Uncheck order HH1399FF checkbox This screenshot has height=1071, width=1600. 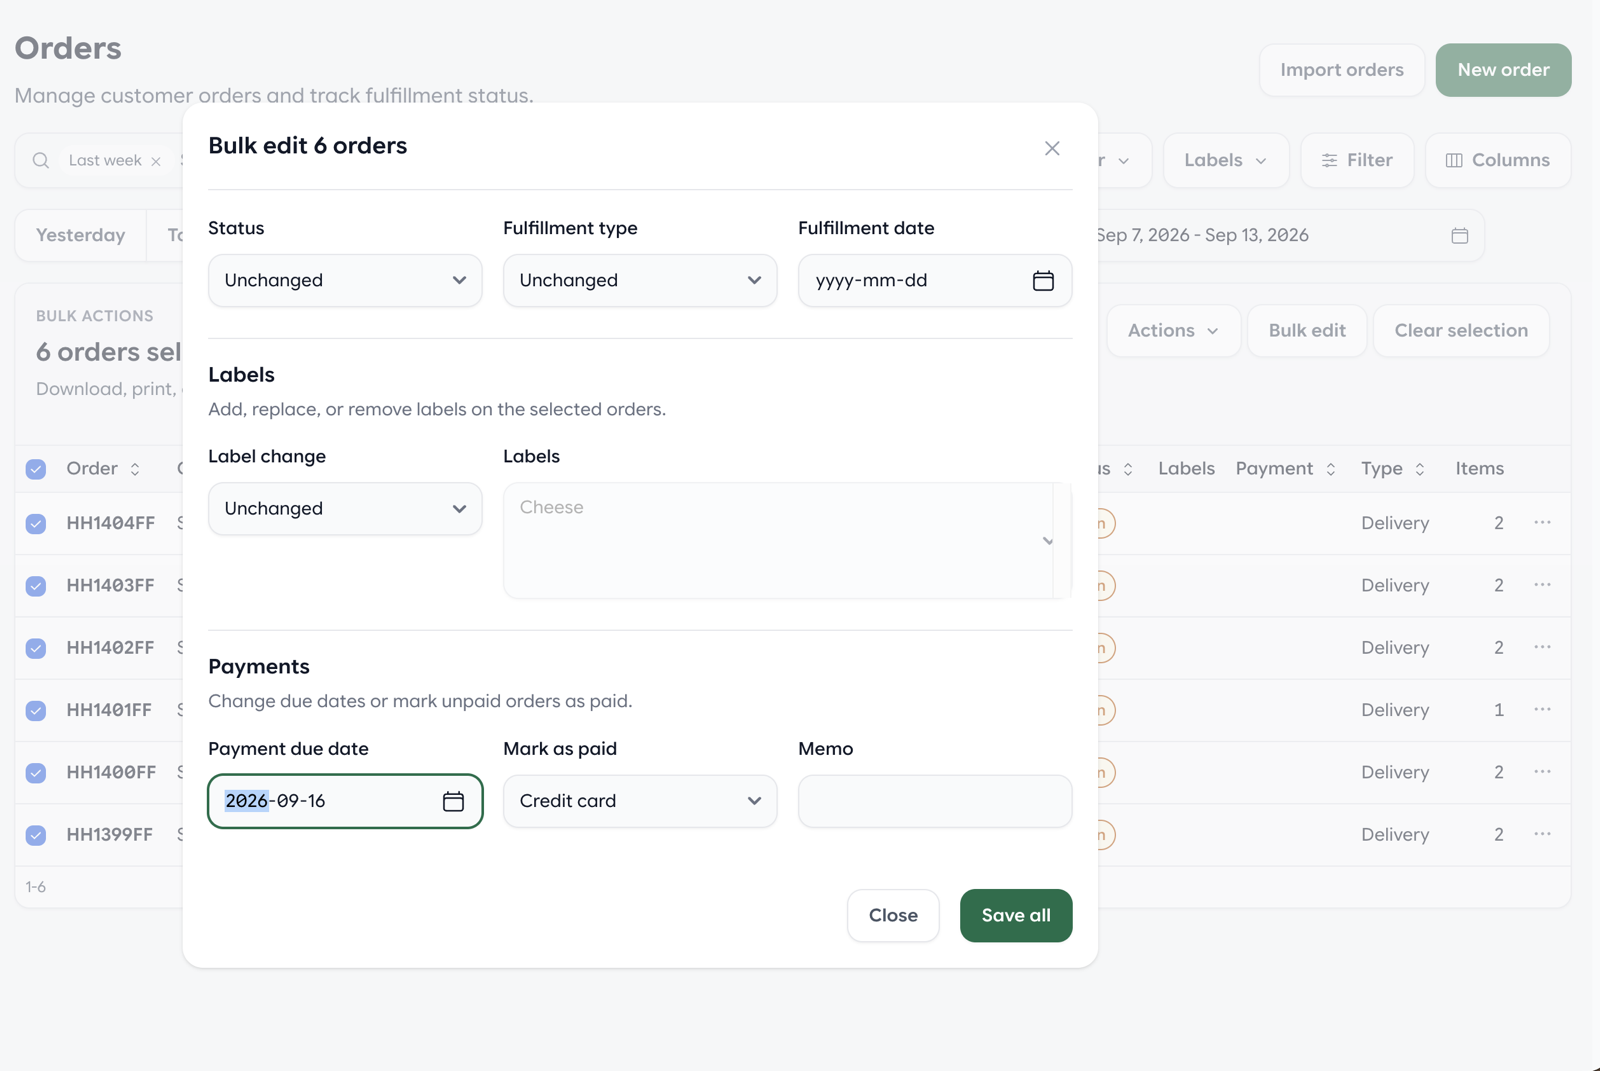pyautogui.click(x=36, y=835)
